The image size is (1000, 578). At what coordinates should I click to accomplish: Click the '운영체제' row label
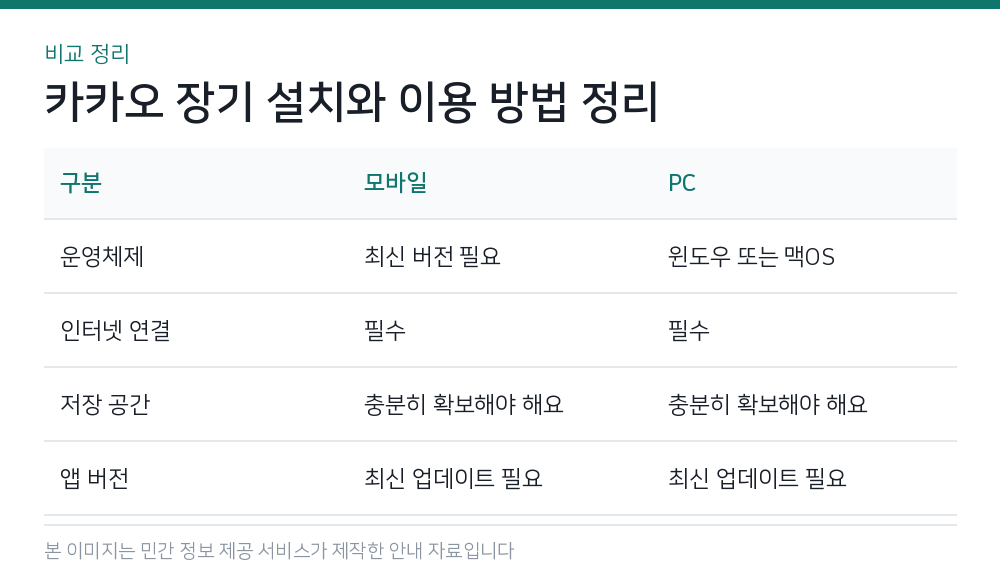pos(102,256)
